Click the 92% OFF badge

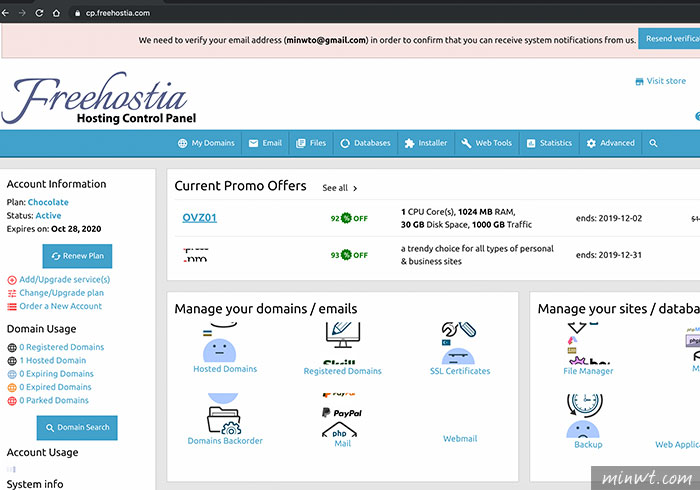[349, 218]
